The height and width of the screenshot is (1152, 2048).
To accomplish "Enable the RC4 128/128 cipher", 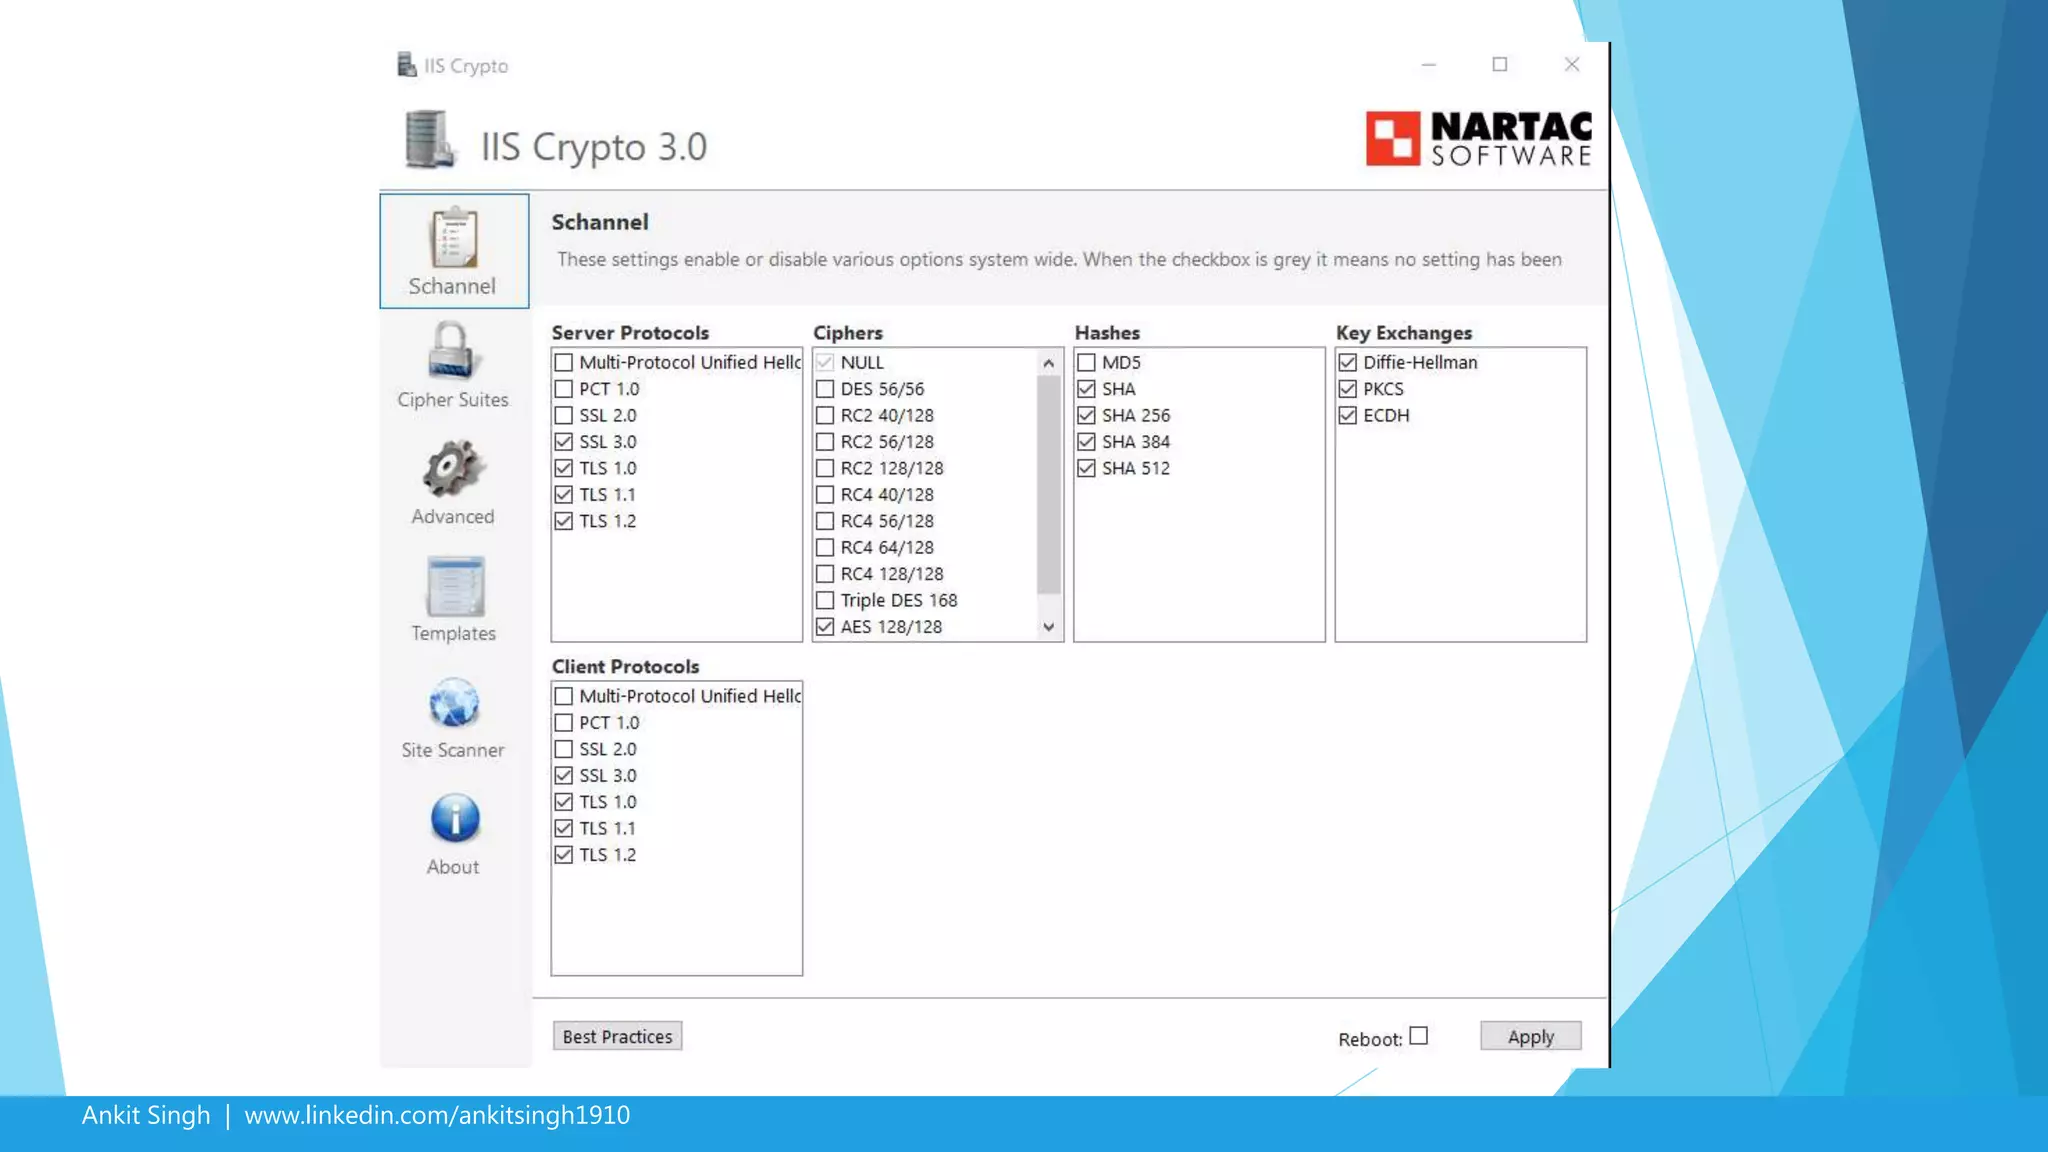I will coord(825,574).
